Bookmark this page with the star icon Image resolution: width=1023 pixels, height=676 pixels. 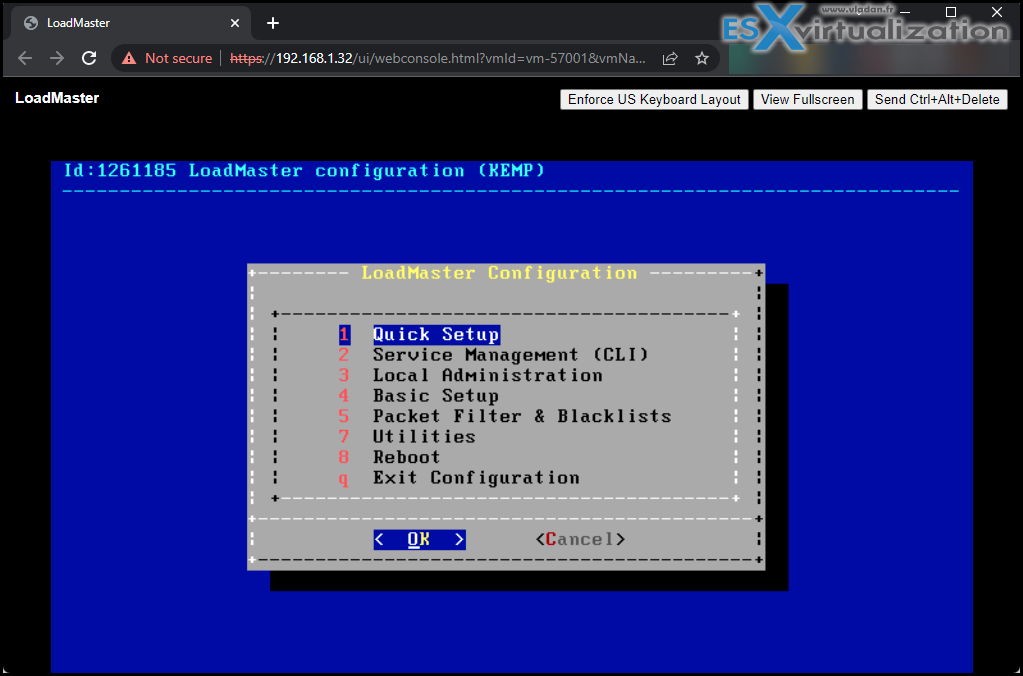click(701, 59)
